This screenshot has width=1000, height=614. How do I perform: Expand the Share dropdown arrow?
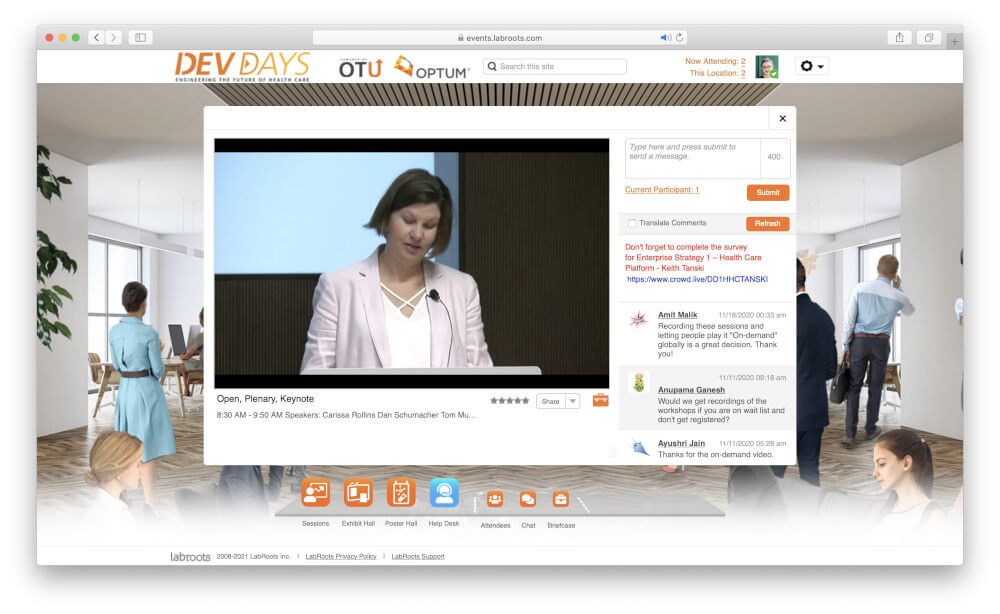(573, 401)
